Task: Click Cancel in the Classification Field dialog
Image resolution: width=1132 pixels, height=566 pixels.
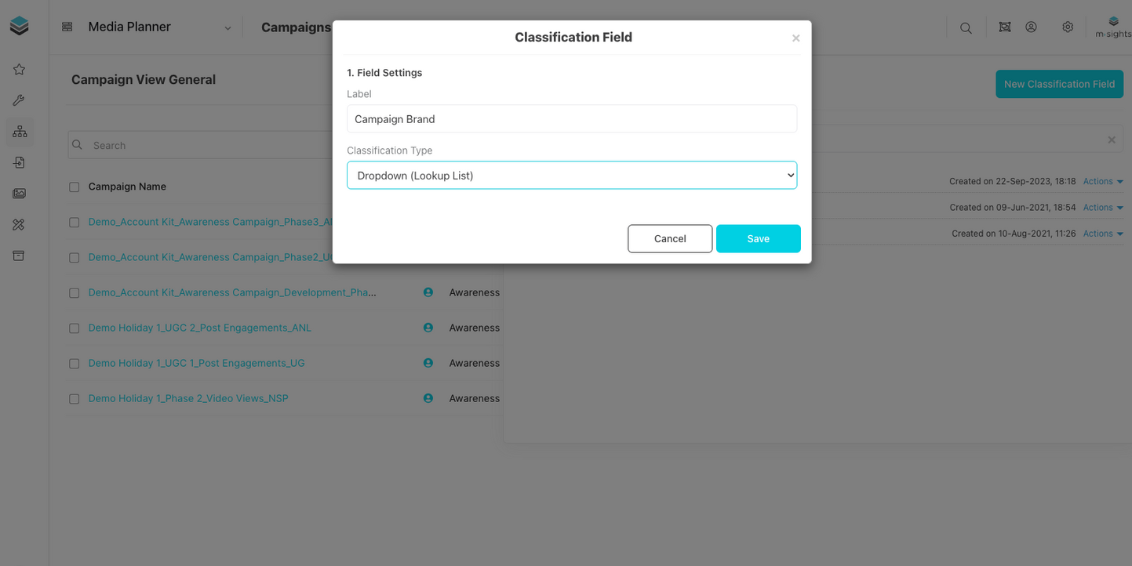Action: pyautogui.click(x=669, y=239)
